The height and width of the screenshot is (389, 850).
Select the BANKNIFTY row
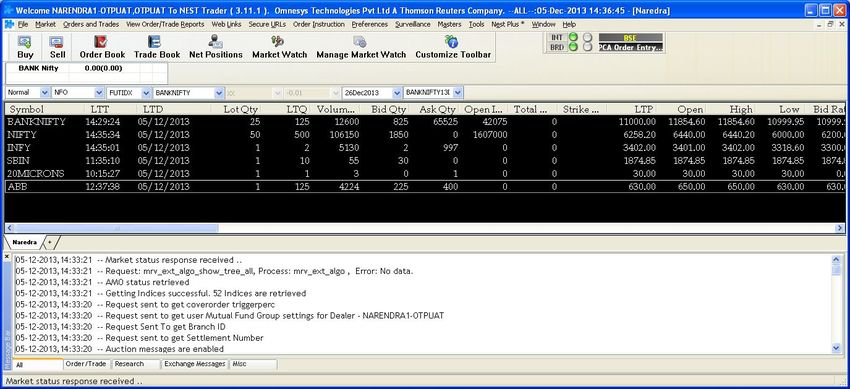(425, 122)
